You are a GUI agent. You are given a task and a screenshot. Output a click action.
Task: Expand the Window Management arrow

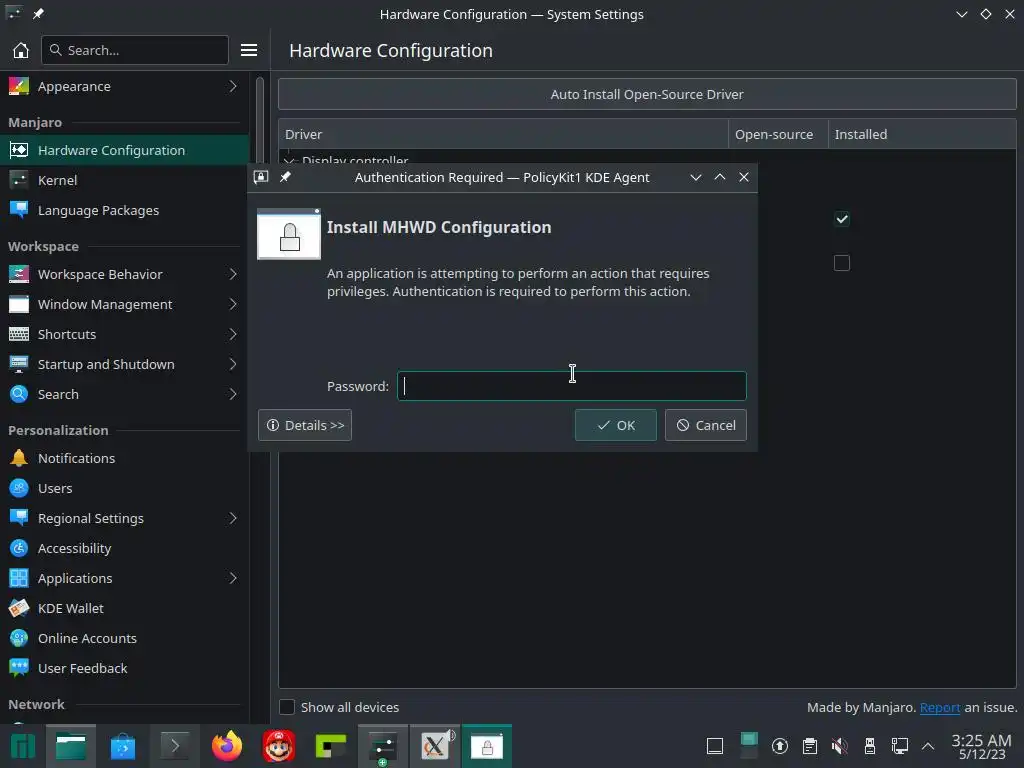(233, 304)
